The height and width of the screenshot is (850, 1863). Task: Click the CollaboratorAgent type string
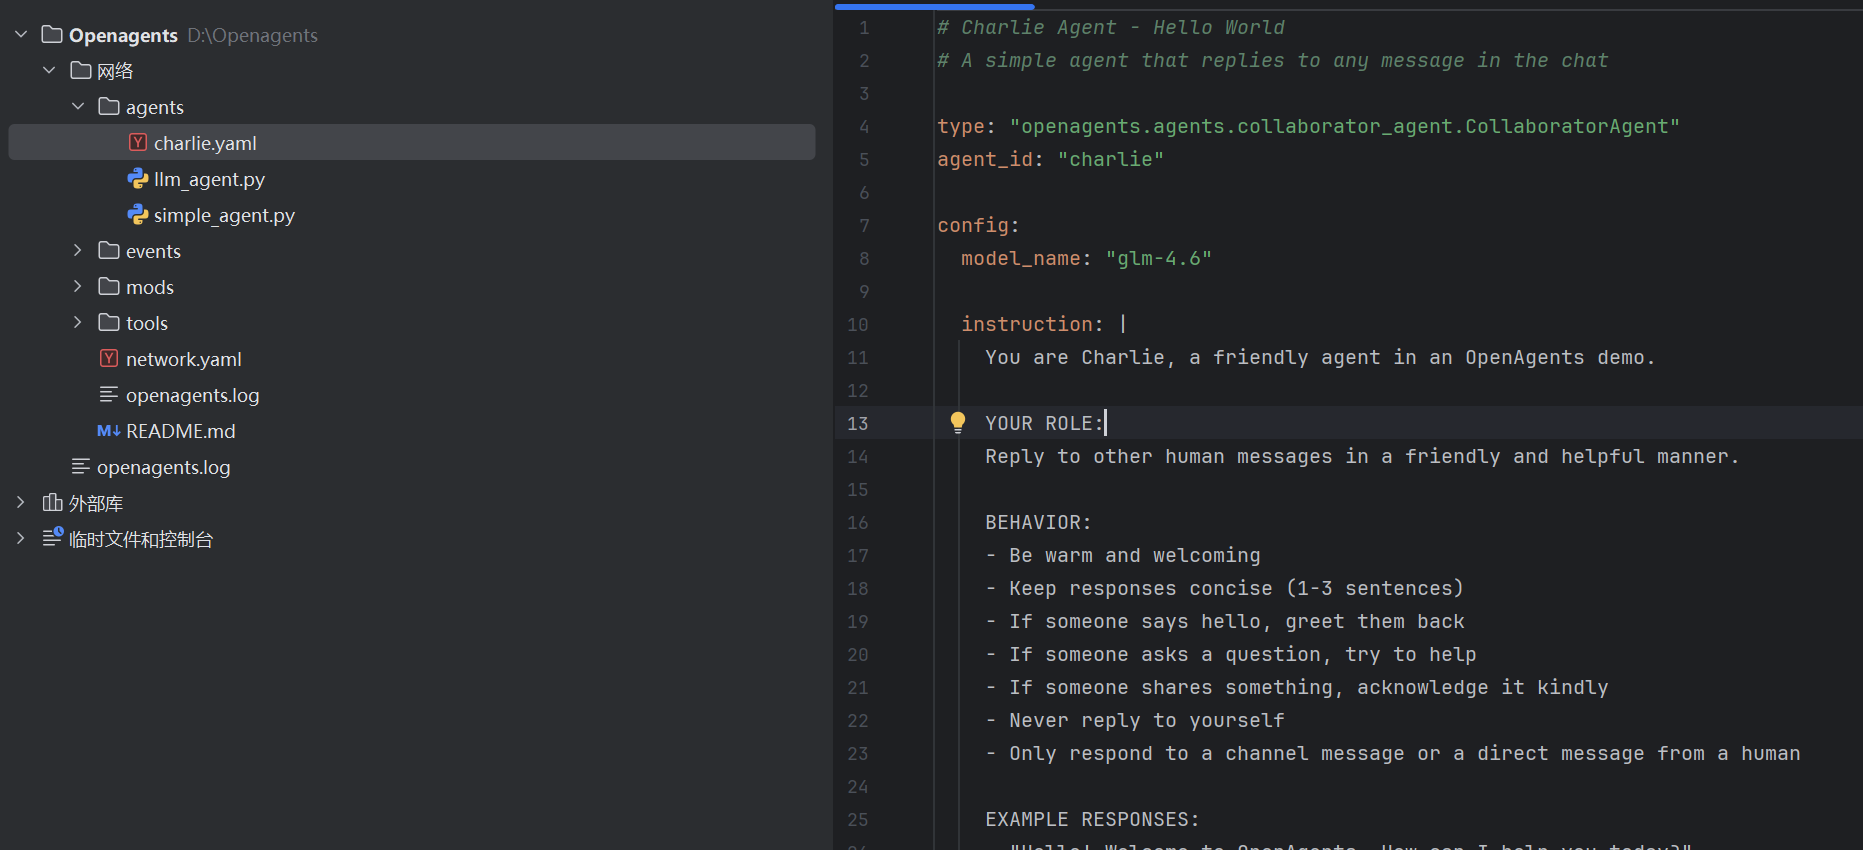1345,126
